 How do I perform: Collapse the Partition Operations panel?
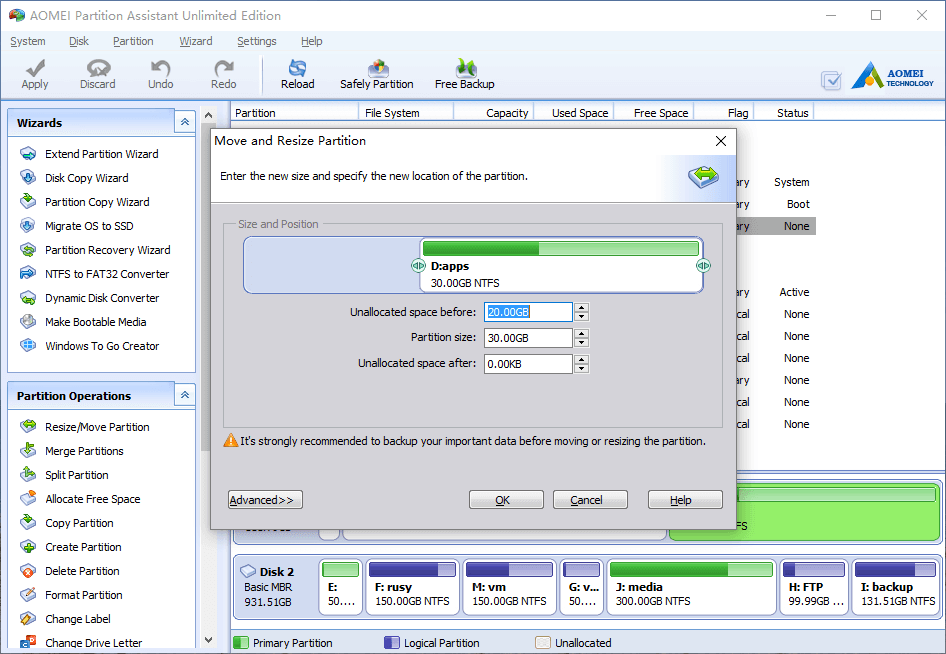[185, 395]
